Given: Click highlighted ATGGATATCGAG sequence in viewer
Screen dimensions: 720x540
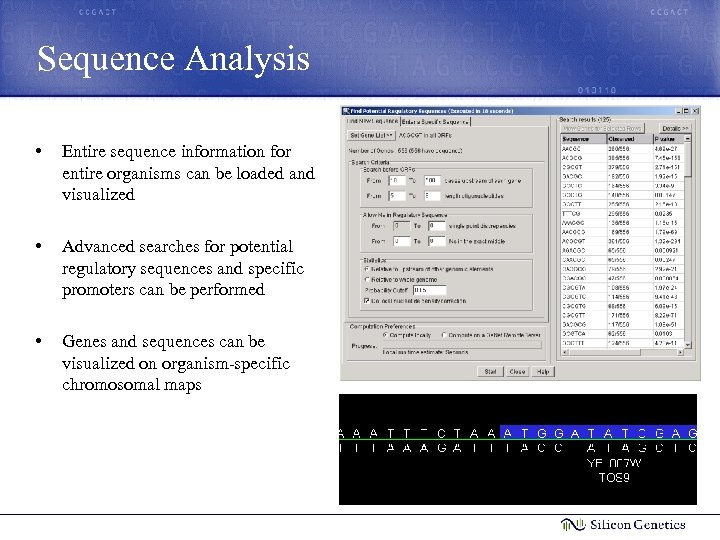Looking at the screenshot, I should [598, 432].
